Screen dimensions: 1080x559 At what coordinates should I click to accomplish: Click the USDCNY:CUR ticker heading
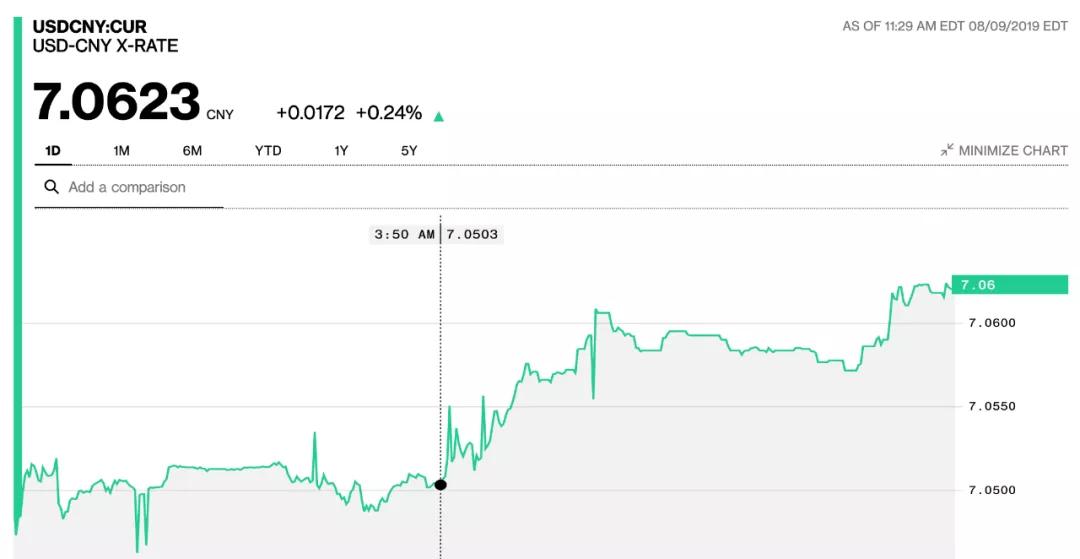[x=90, y=26]
